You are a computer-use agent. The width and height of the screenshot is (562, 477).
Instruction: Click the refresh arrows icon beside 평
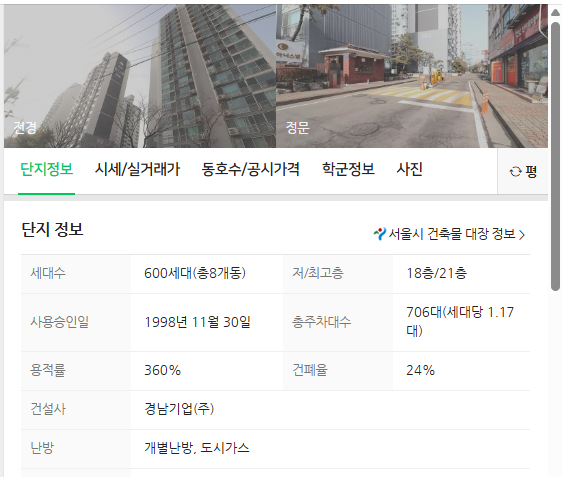pyautogui.click(x=515, y=172)
